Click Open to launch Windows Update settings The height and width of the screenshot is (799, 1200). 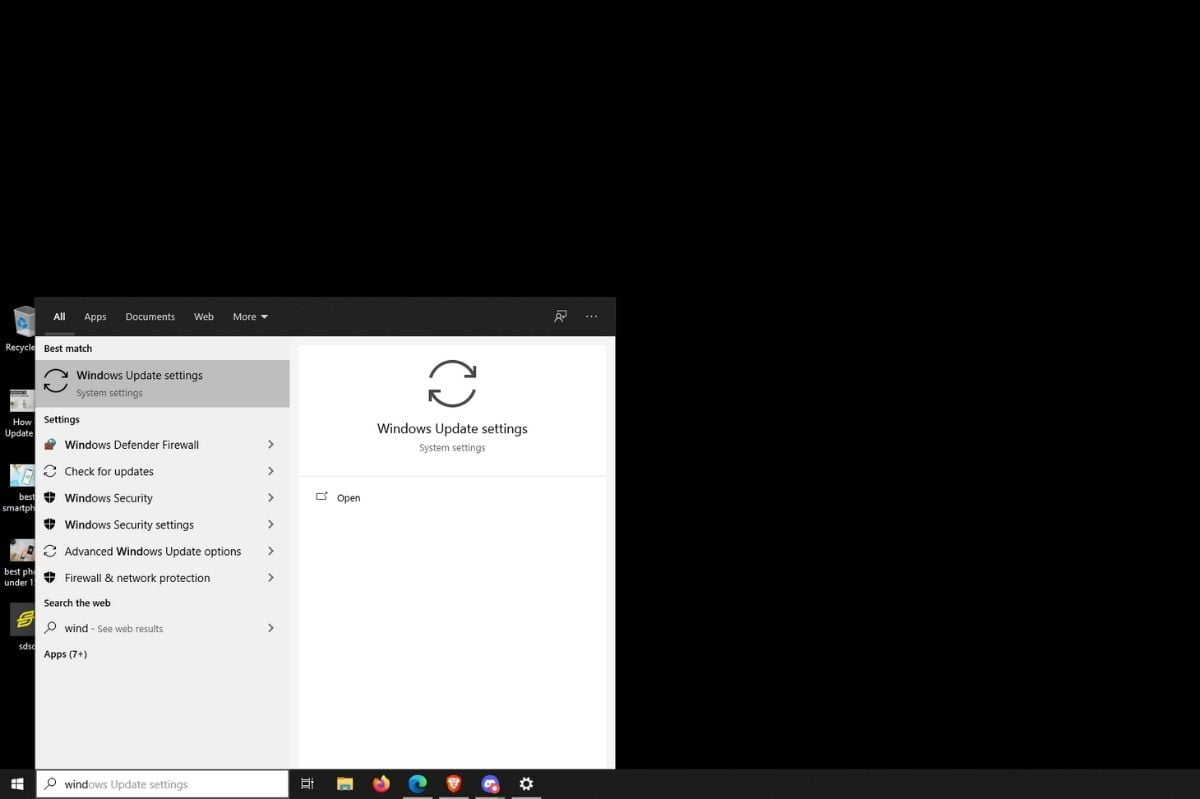click(x=348, y=497)
